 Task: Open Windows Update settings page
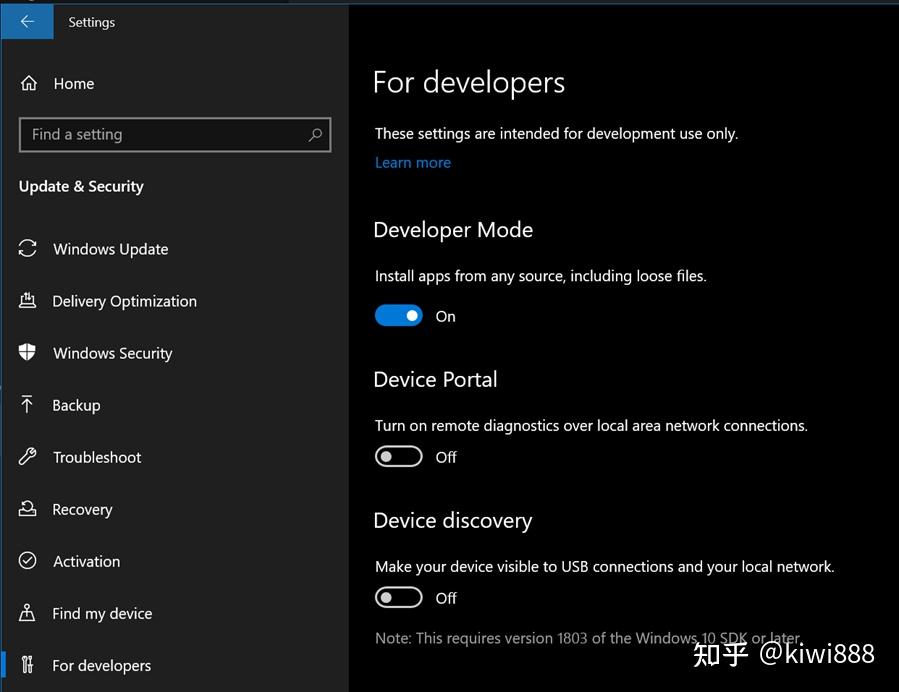(174, 249)
